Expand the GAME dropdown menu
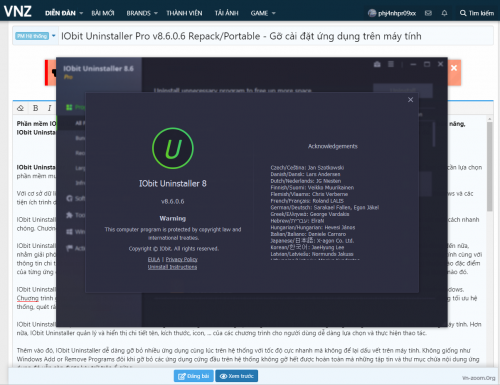This screenshot has width=500, height=385. pyautogui.click(x=263, y=13)
